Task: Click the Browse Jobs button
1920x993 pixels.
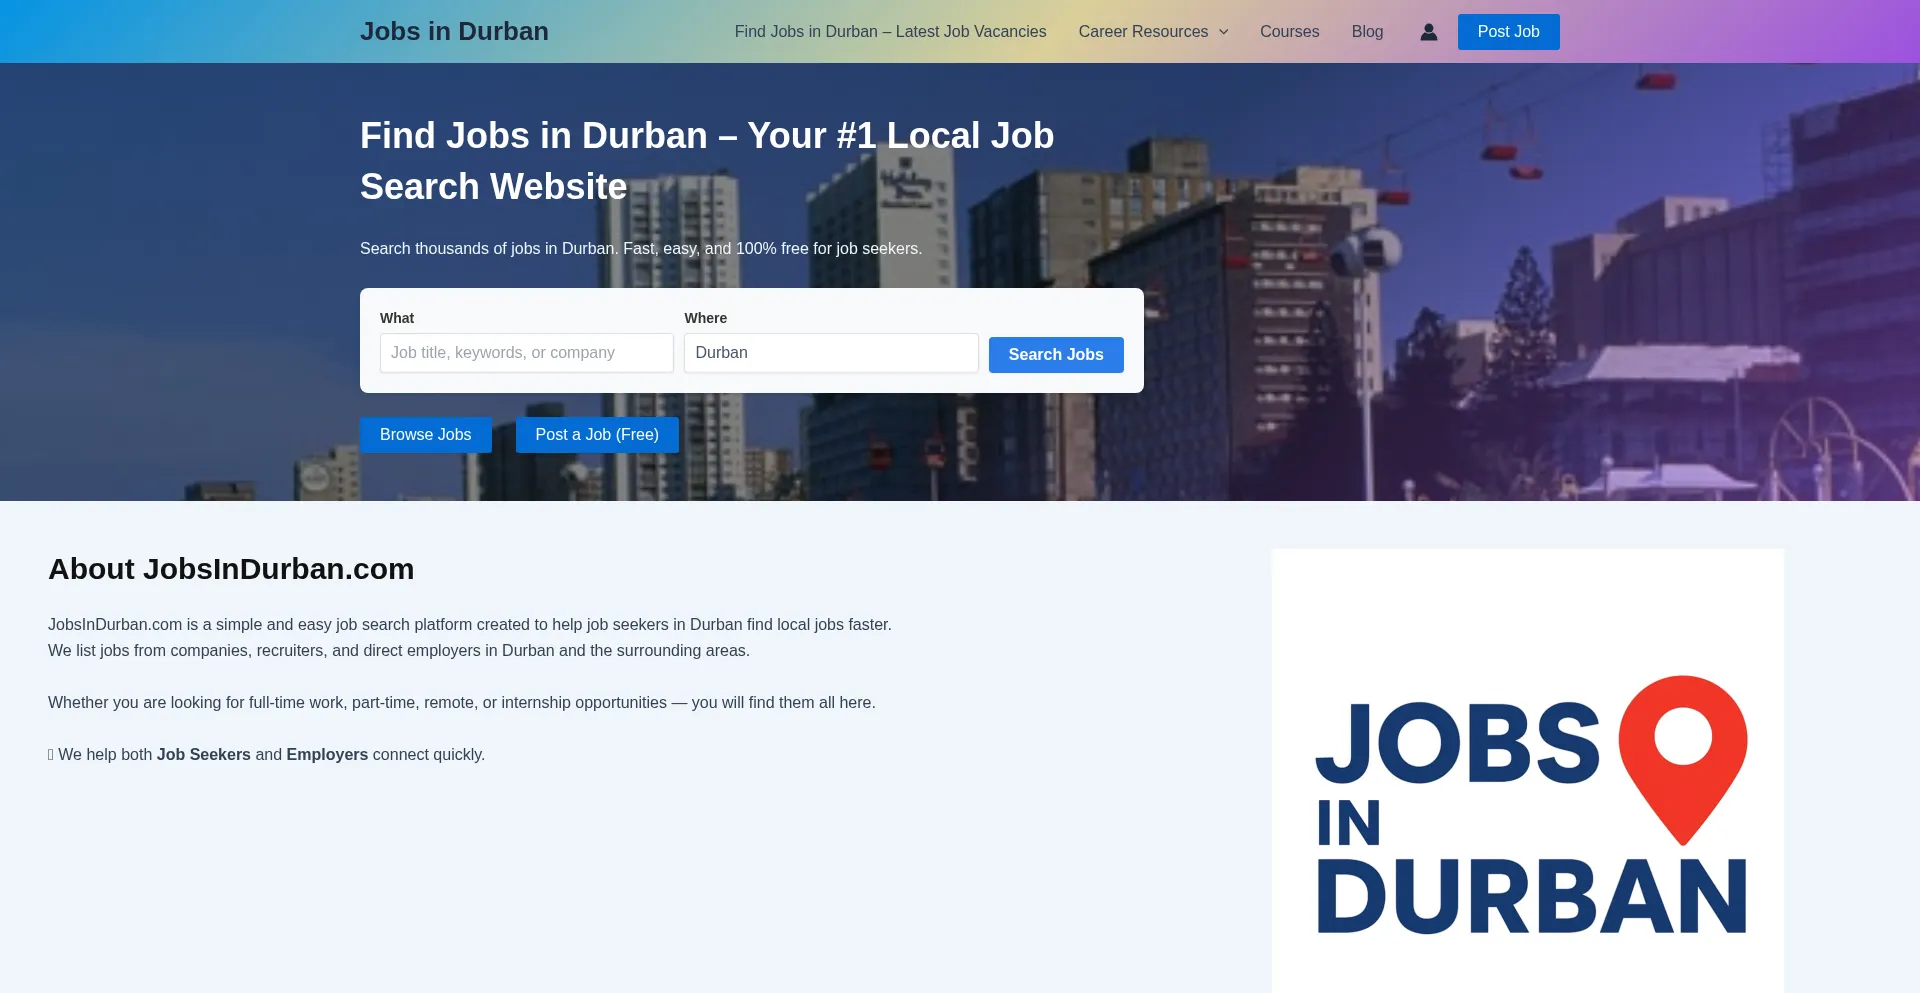Action: coord(425,435)
